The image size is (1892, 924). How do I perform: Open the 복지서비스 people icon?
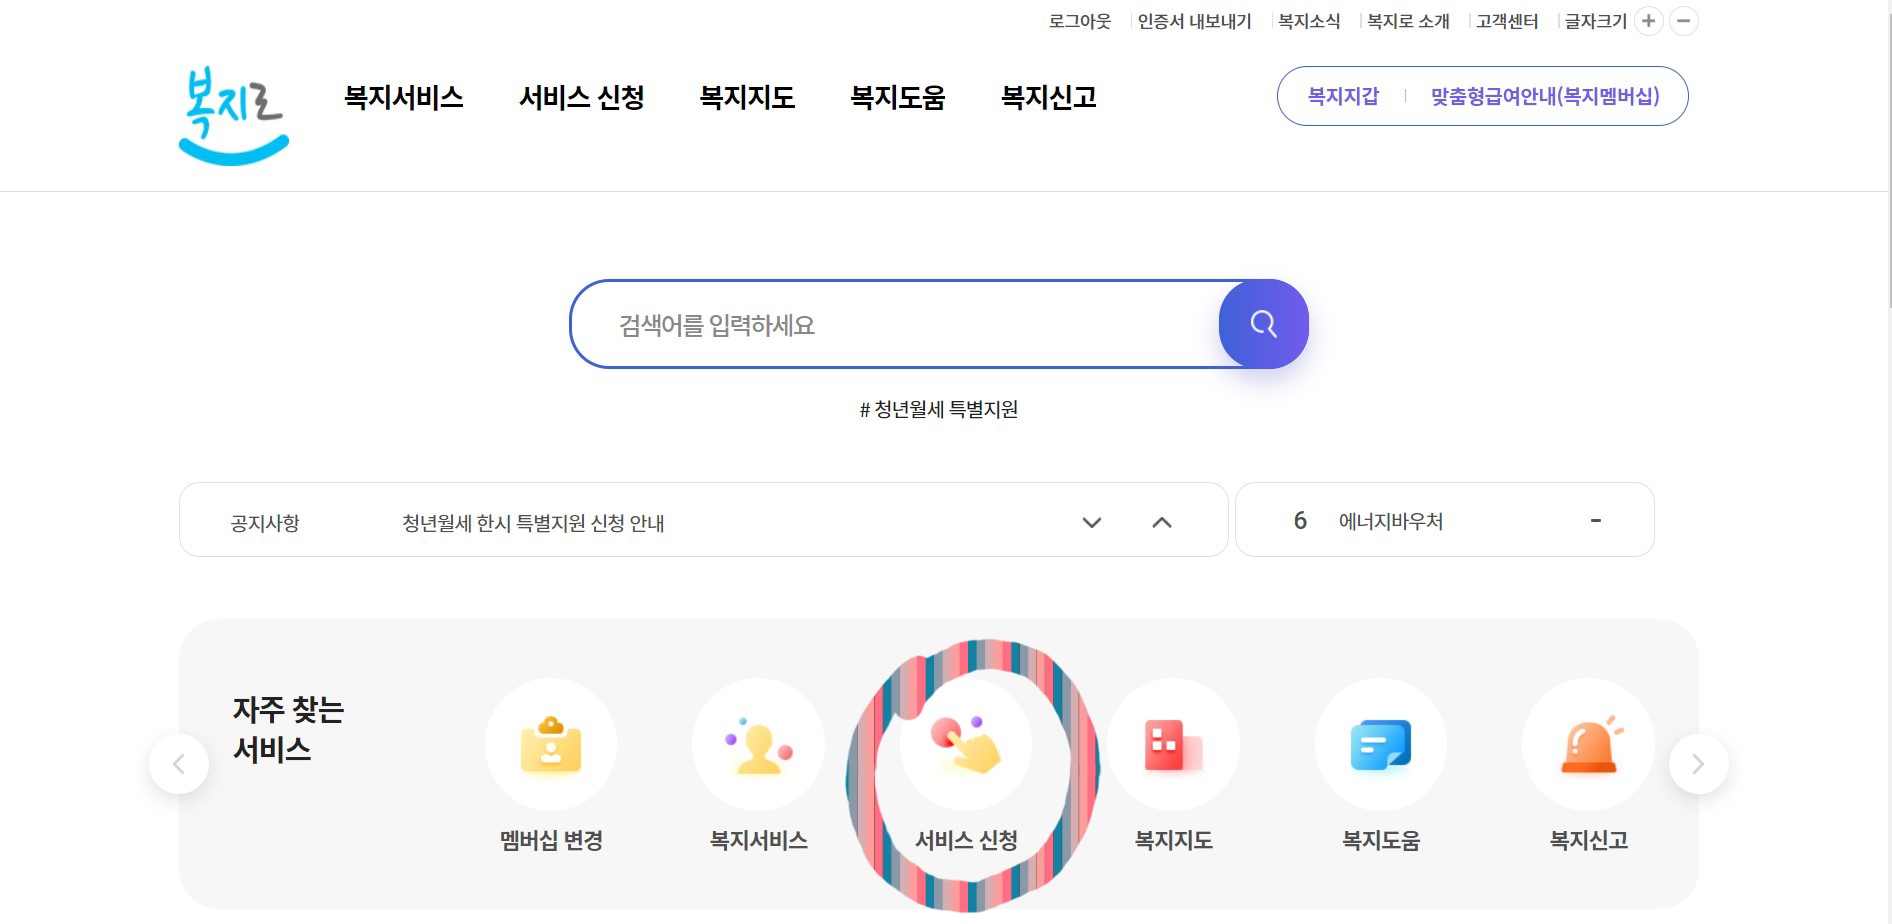[758, 745]
